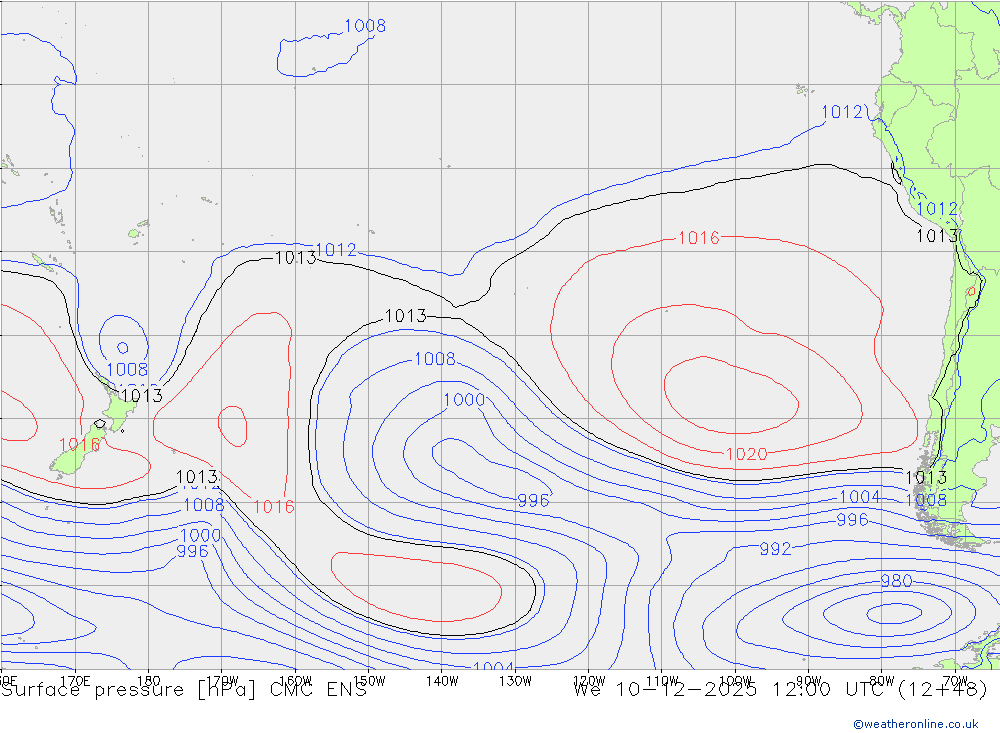This screenshot has width=1000, height=733.
Task: Click the 'Surface pressure [hPa] CMC ENS' title
Action: point(184,690)
